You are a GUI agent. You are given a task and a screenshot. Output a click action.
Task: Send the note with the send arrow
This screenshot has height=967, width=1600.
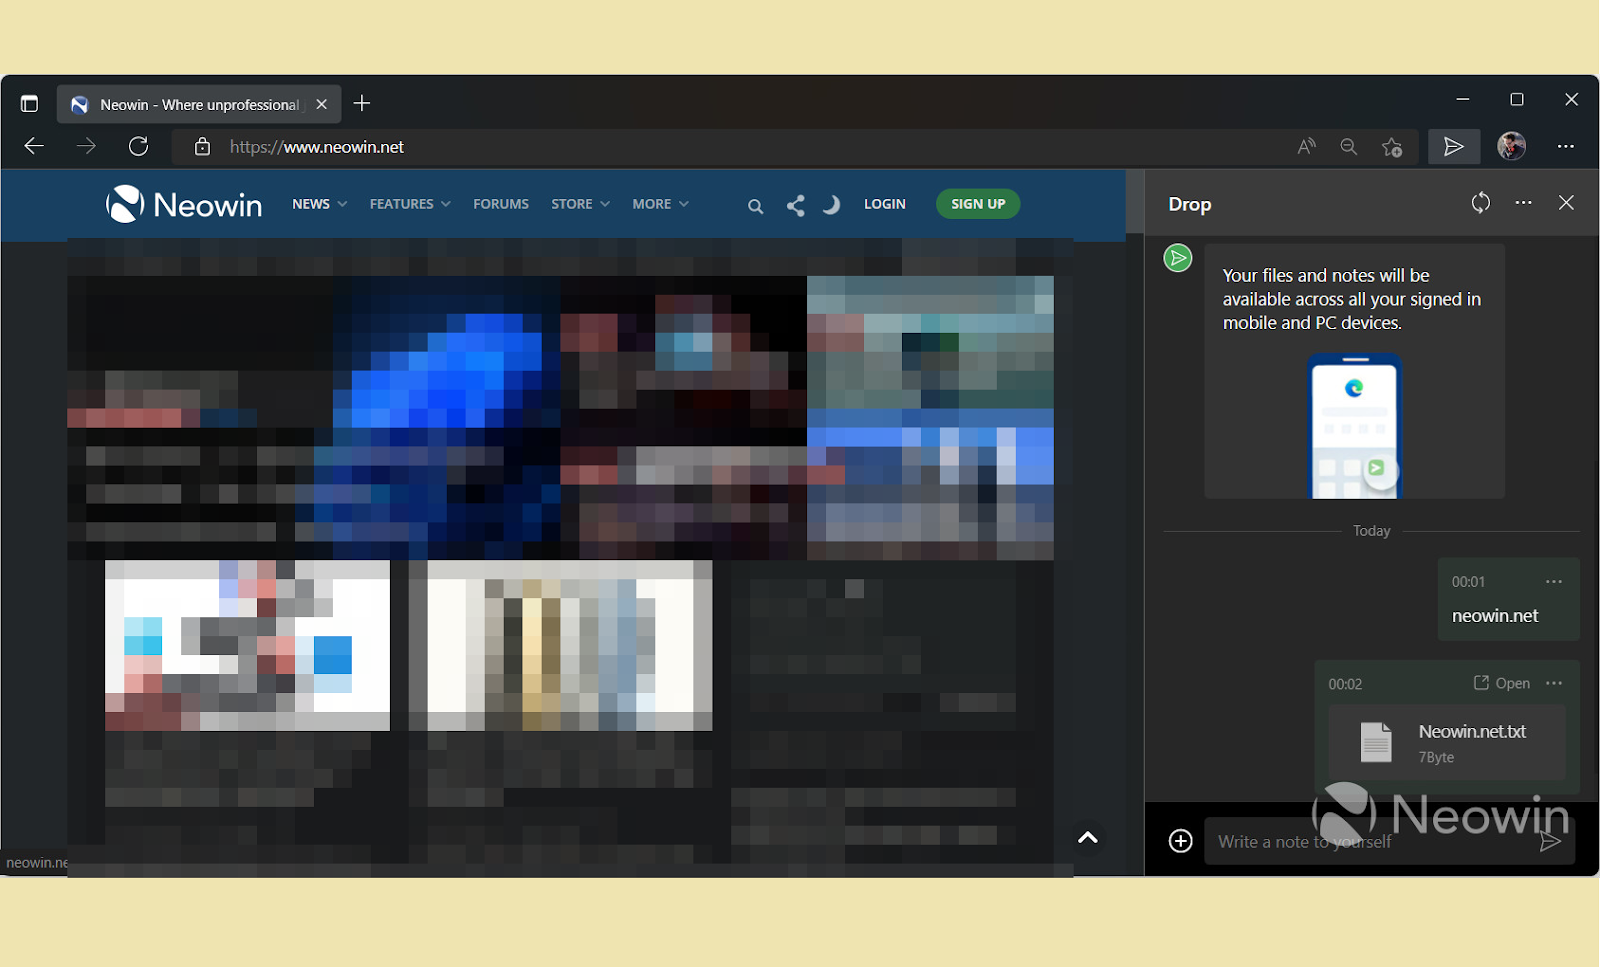pyautogui.click(x=1551, y=841)
